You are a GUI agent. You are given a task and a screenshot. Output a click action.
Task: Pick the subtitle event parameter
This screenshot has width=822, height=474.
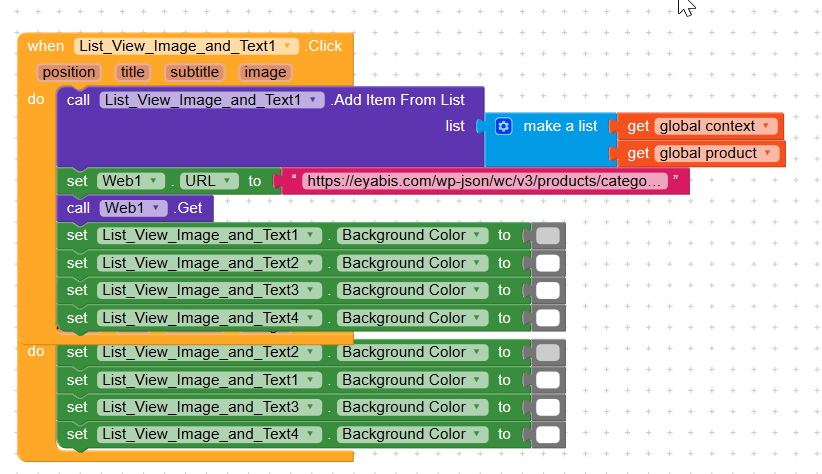pos(194,72)
